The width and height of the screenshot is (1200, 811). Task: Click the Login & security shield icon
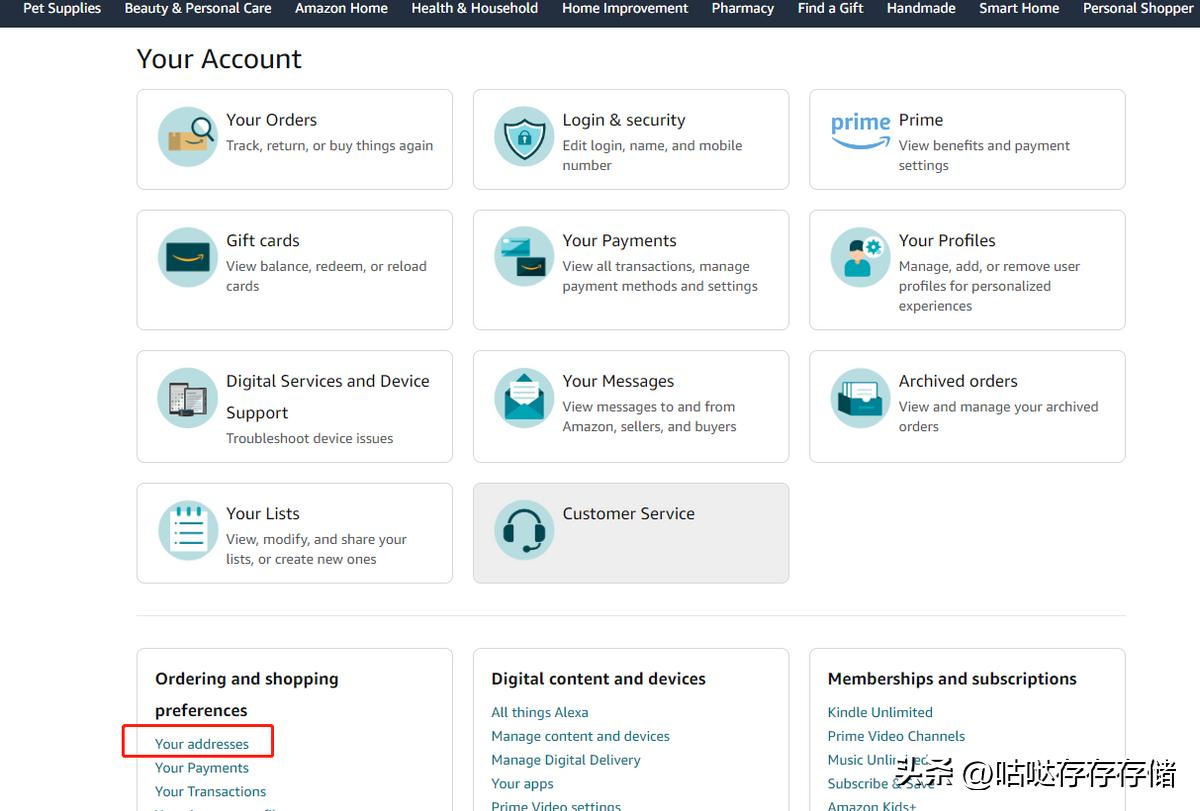click(x=524, y=137)
